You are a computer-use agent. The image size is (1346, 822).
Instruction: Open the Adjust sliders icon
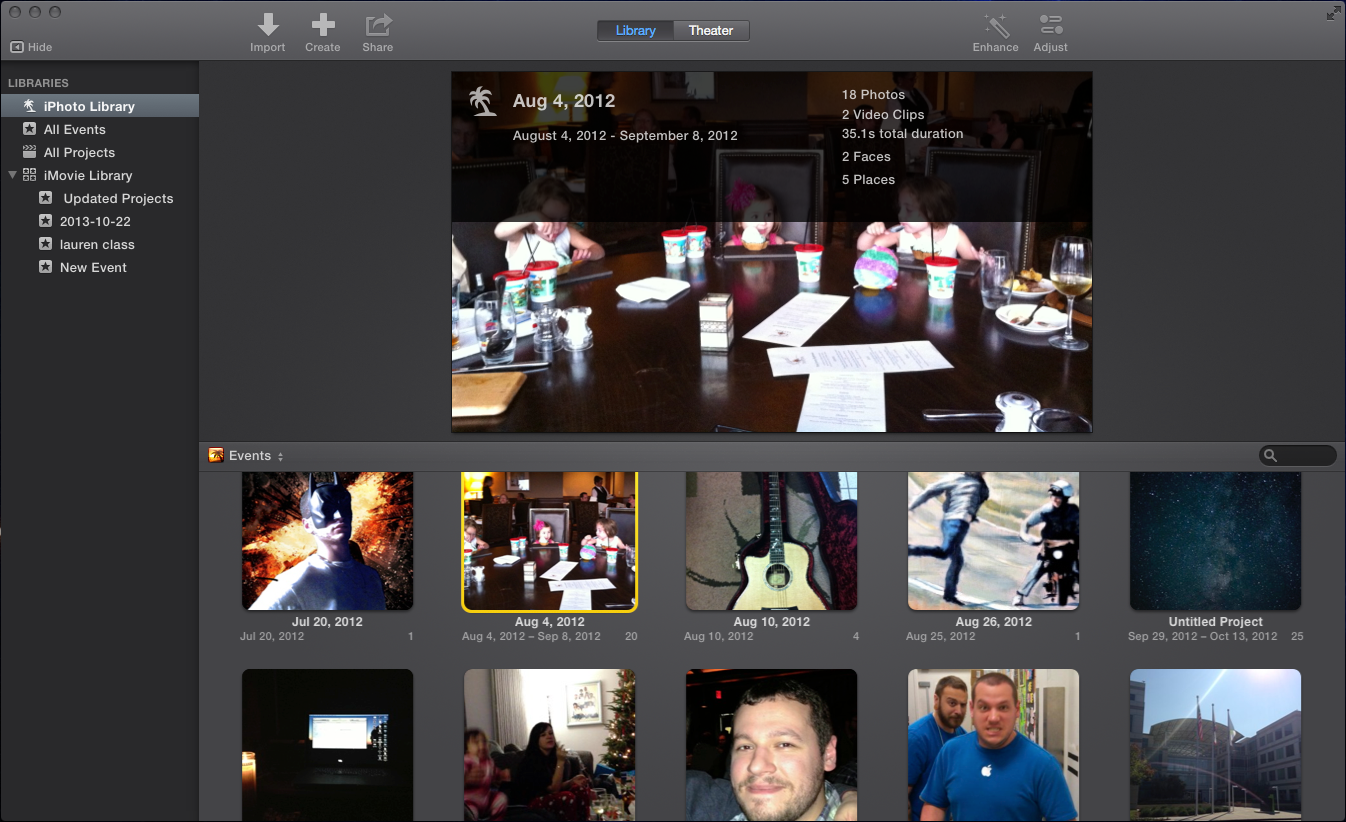[1051, 25]
